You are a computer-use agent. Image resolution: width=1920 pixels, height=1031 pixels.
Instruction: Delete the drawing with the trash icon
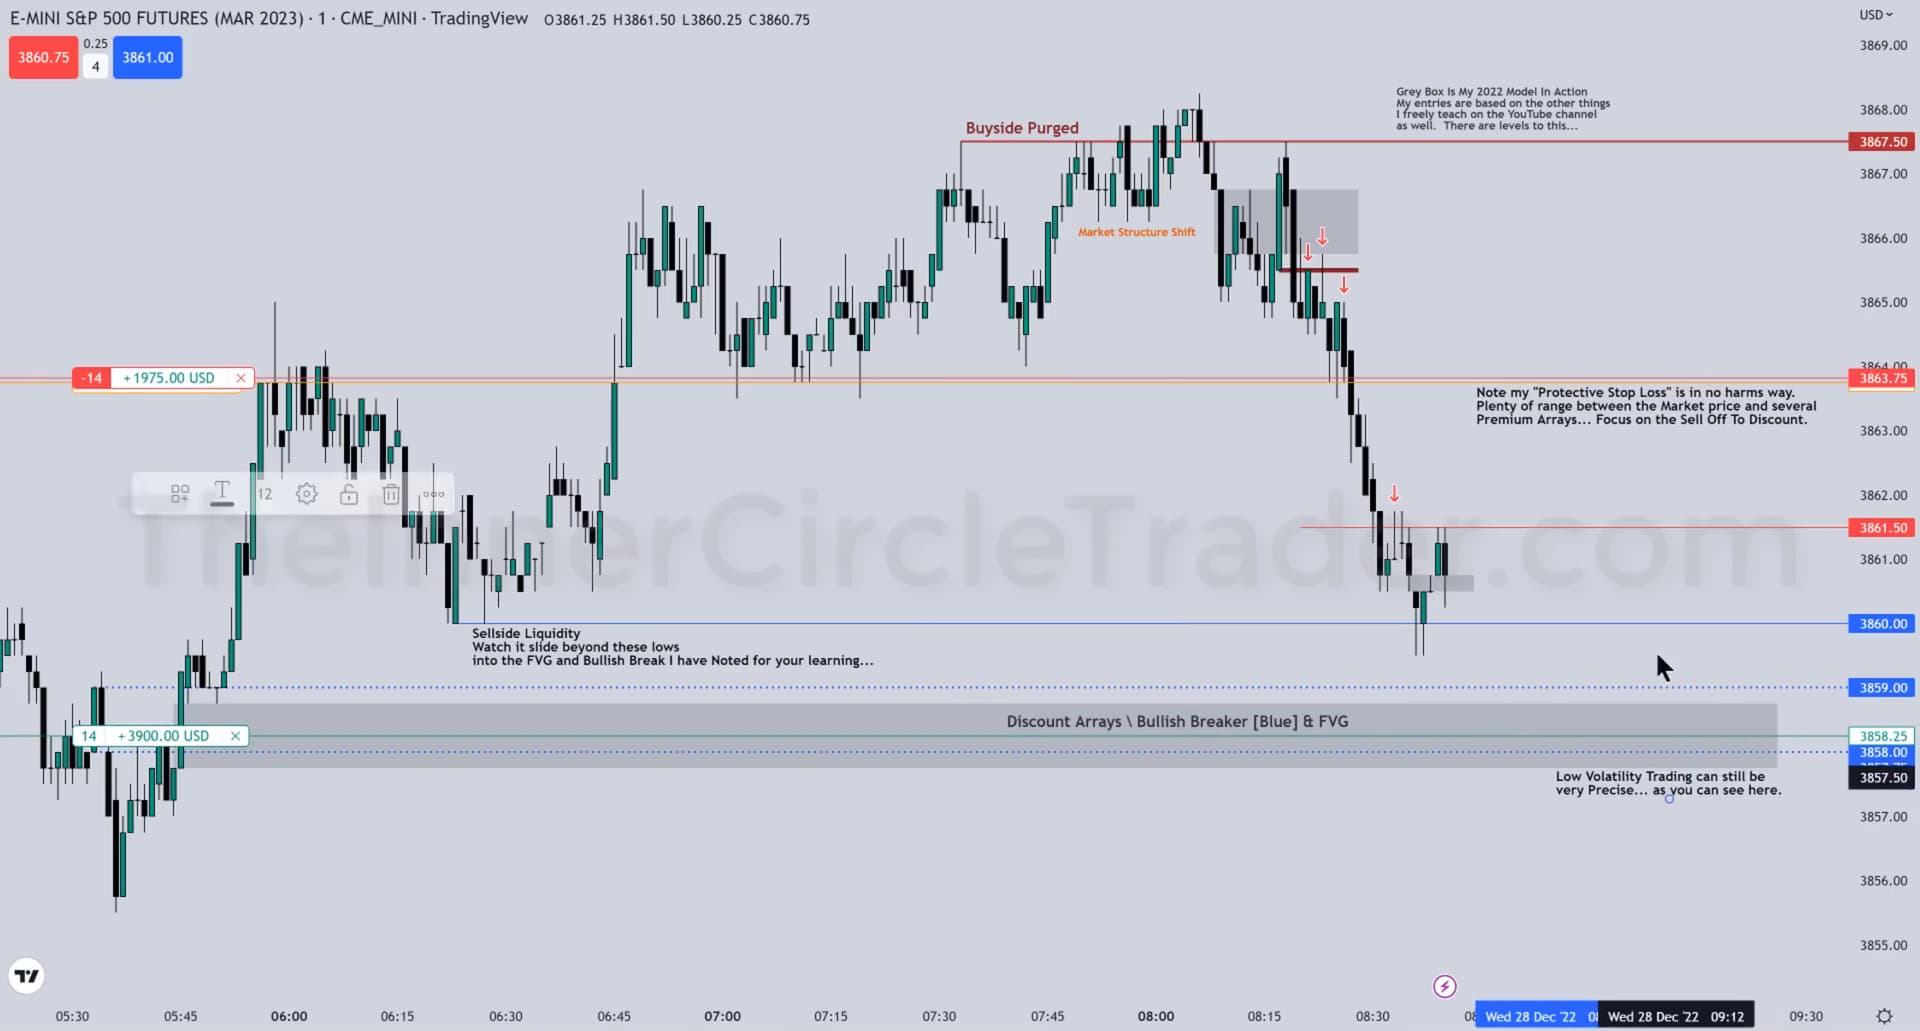pos(391,494)
